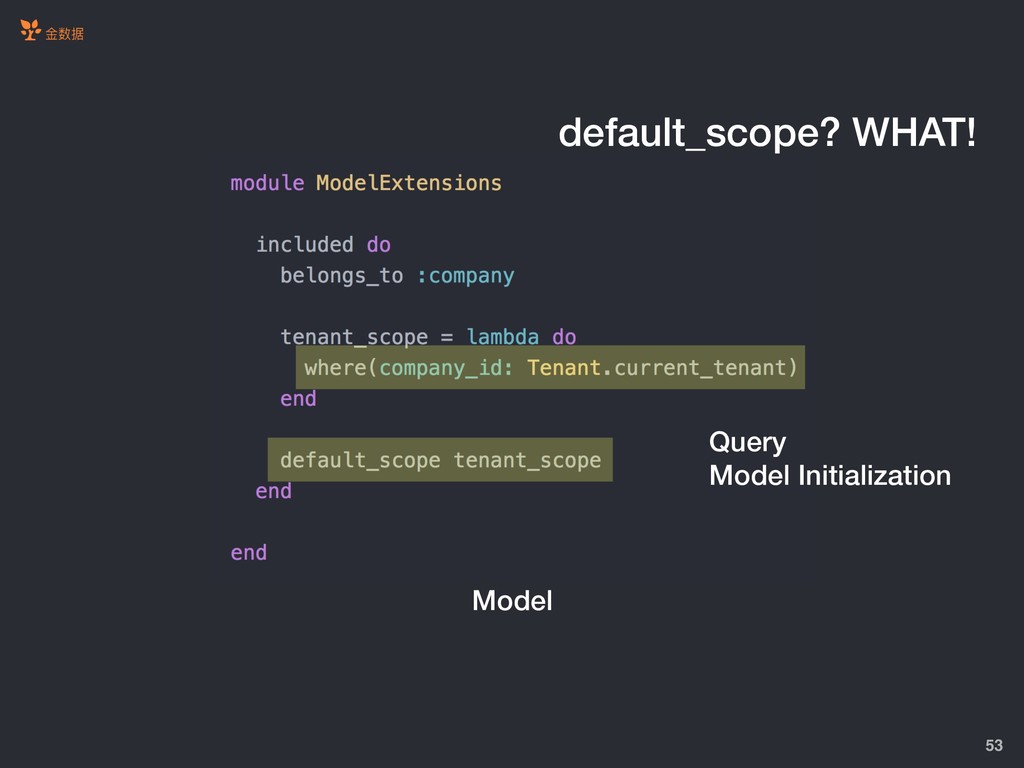This screenshot has height=768, width=1024.
Task: Click the slide title "default_scope? WHAT!"
Action: point(767,133)
